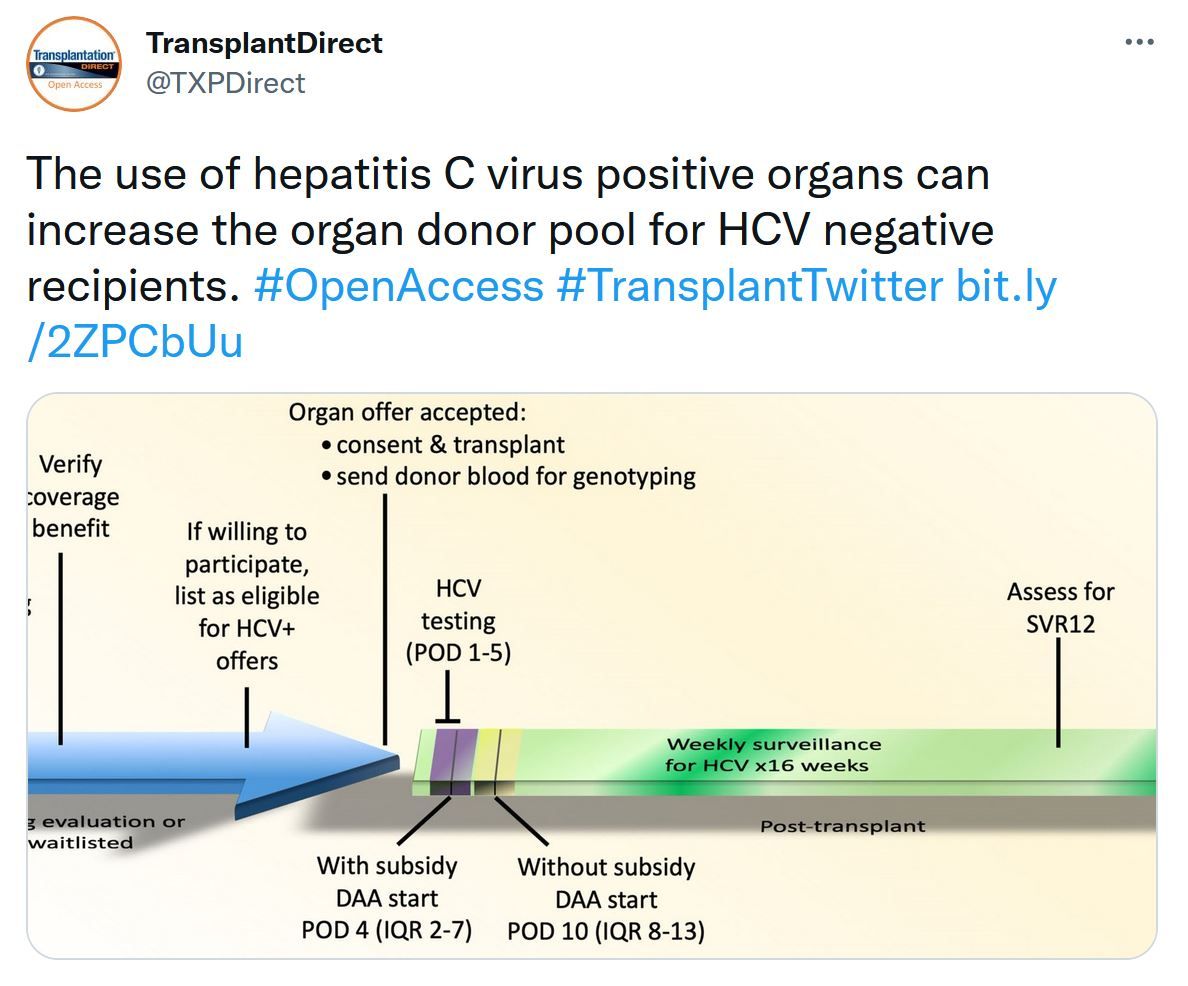
Task: Click 'Without subsidy DAA start' text
Action: click(x=606, y=883)
